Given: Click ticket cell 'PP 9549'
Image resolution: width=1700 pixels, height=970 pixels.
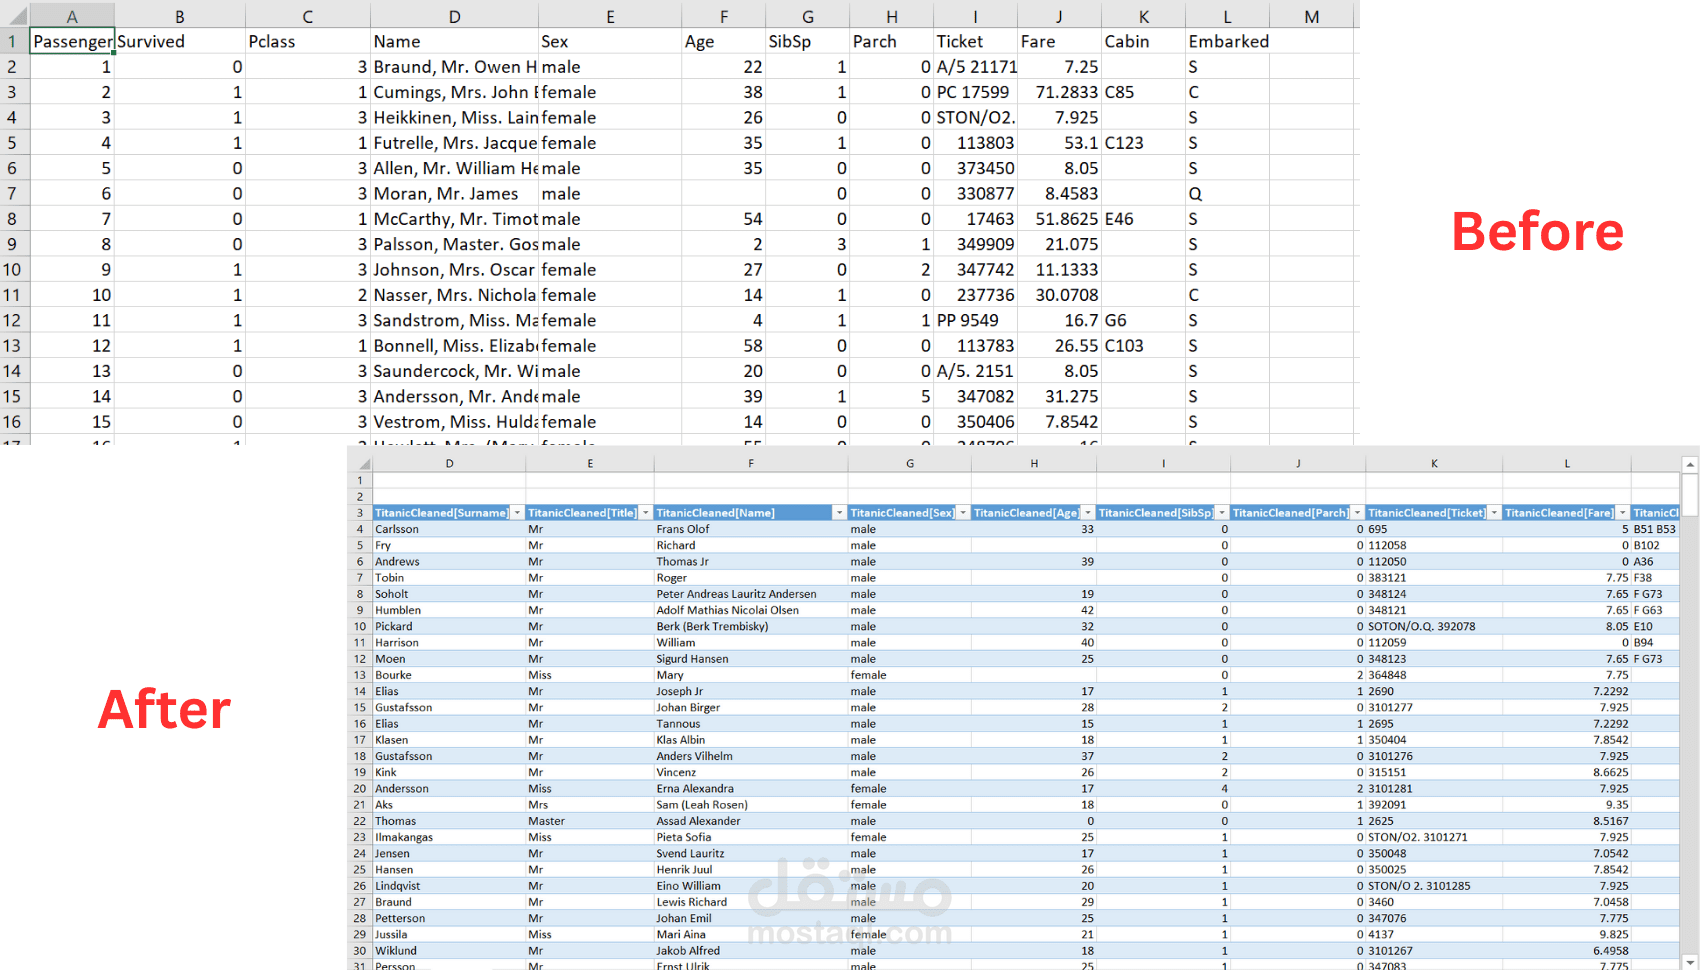Looking at the screenshot, I should [x=976, y=320].
